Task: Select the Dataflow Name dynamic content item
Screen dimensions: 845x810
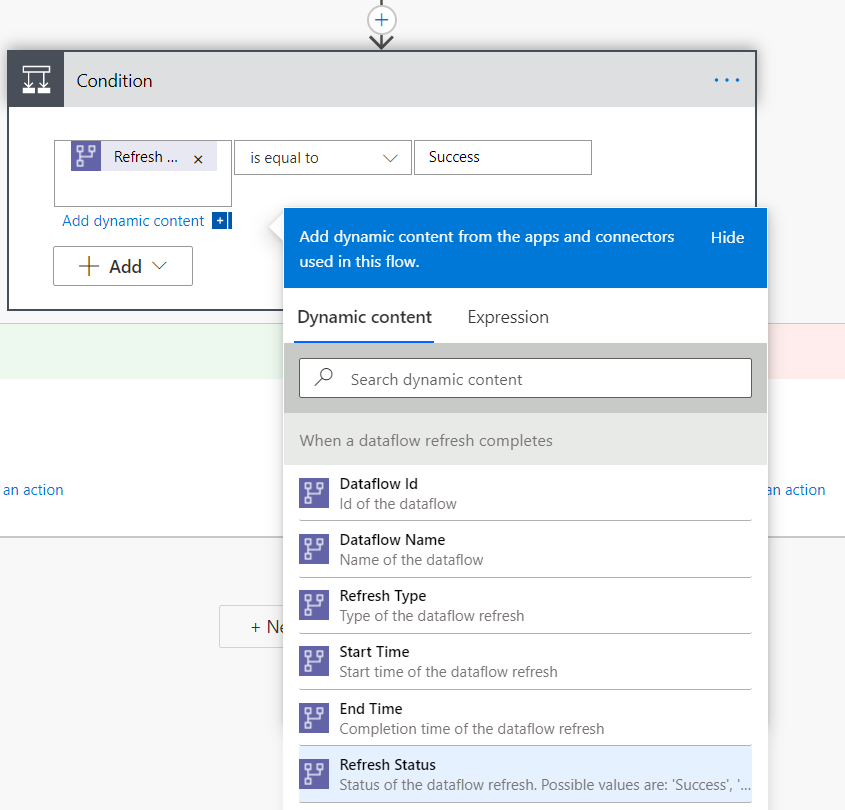Action: [x=525, y=549]
